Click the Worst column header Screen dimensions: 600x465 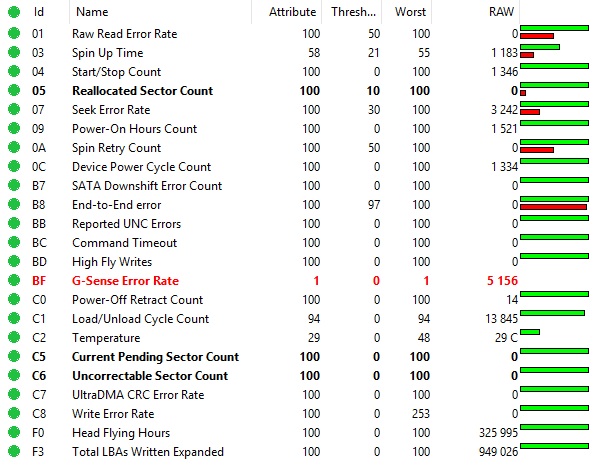(410, 12)
